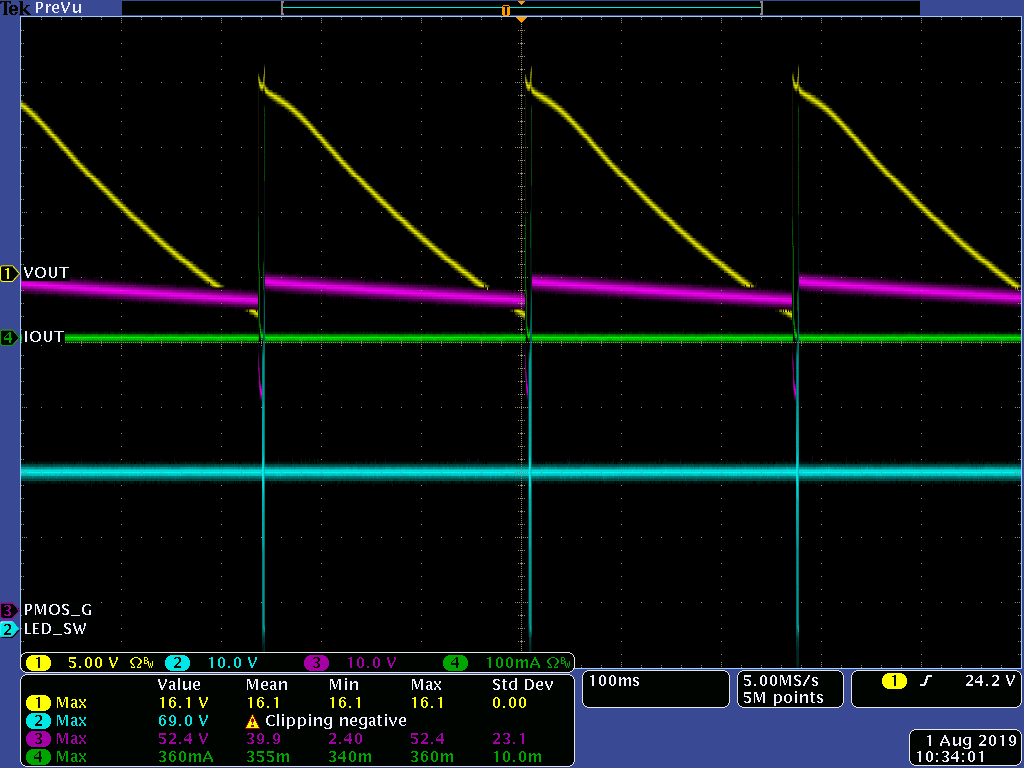Screen dimensions: 1024x768
Task: Click the IOUT waveform label
Action: pyautogui.click(x=44, y=337)
